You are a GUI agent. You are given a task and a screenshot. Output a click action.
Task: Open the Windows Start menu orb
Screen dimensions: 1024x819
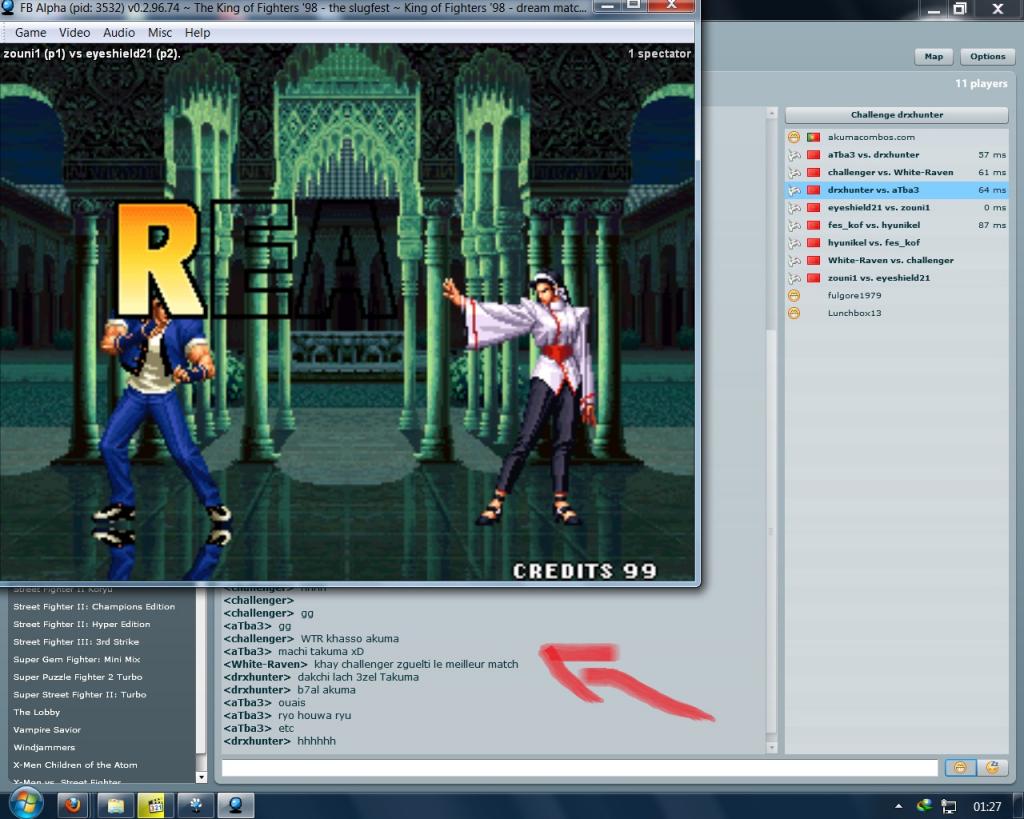point(25,804)
